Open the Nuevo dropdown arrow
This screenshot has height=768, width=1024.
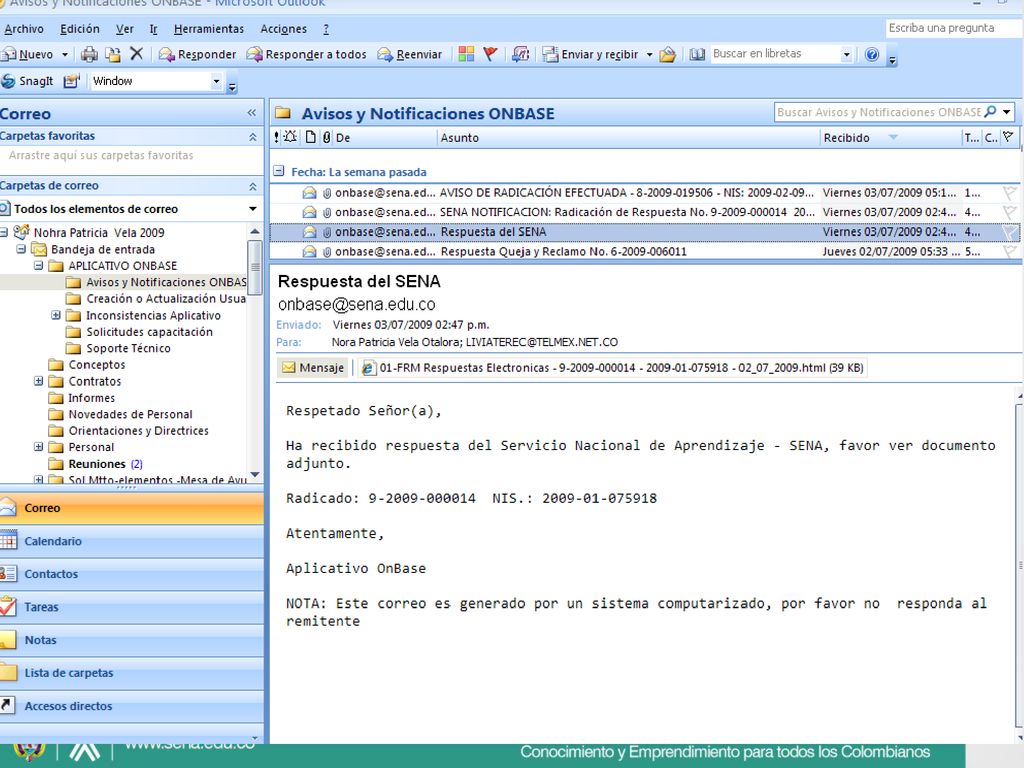click(x=65, y=54)
